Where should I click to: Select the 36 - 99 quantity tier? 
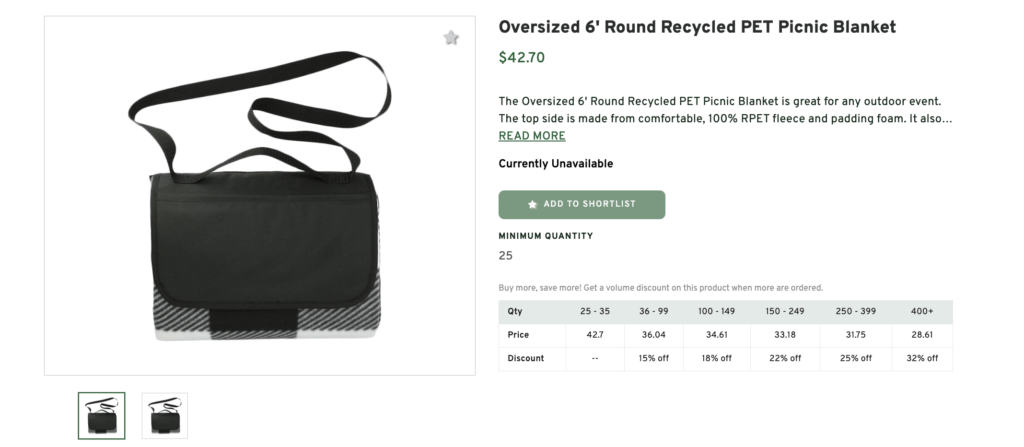click(652, 311)
